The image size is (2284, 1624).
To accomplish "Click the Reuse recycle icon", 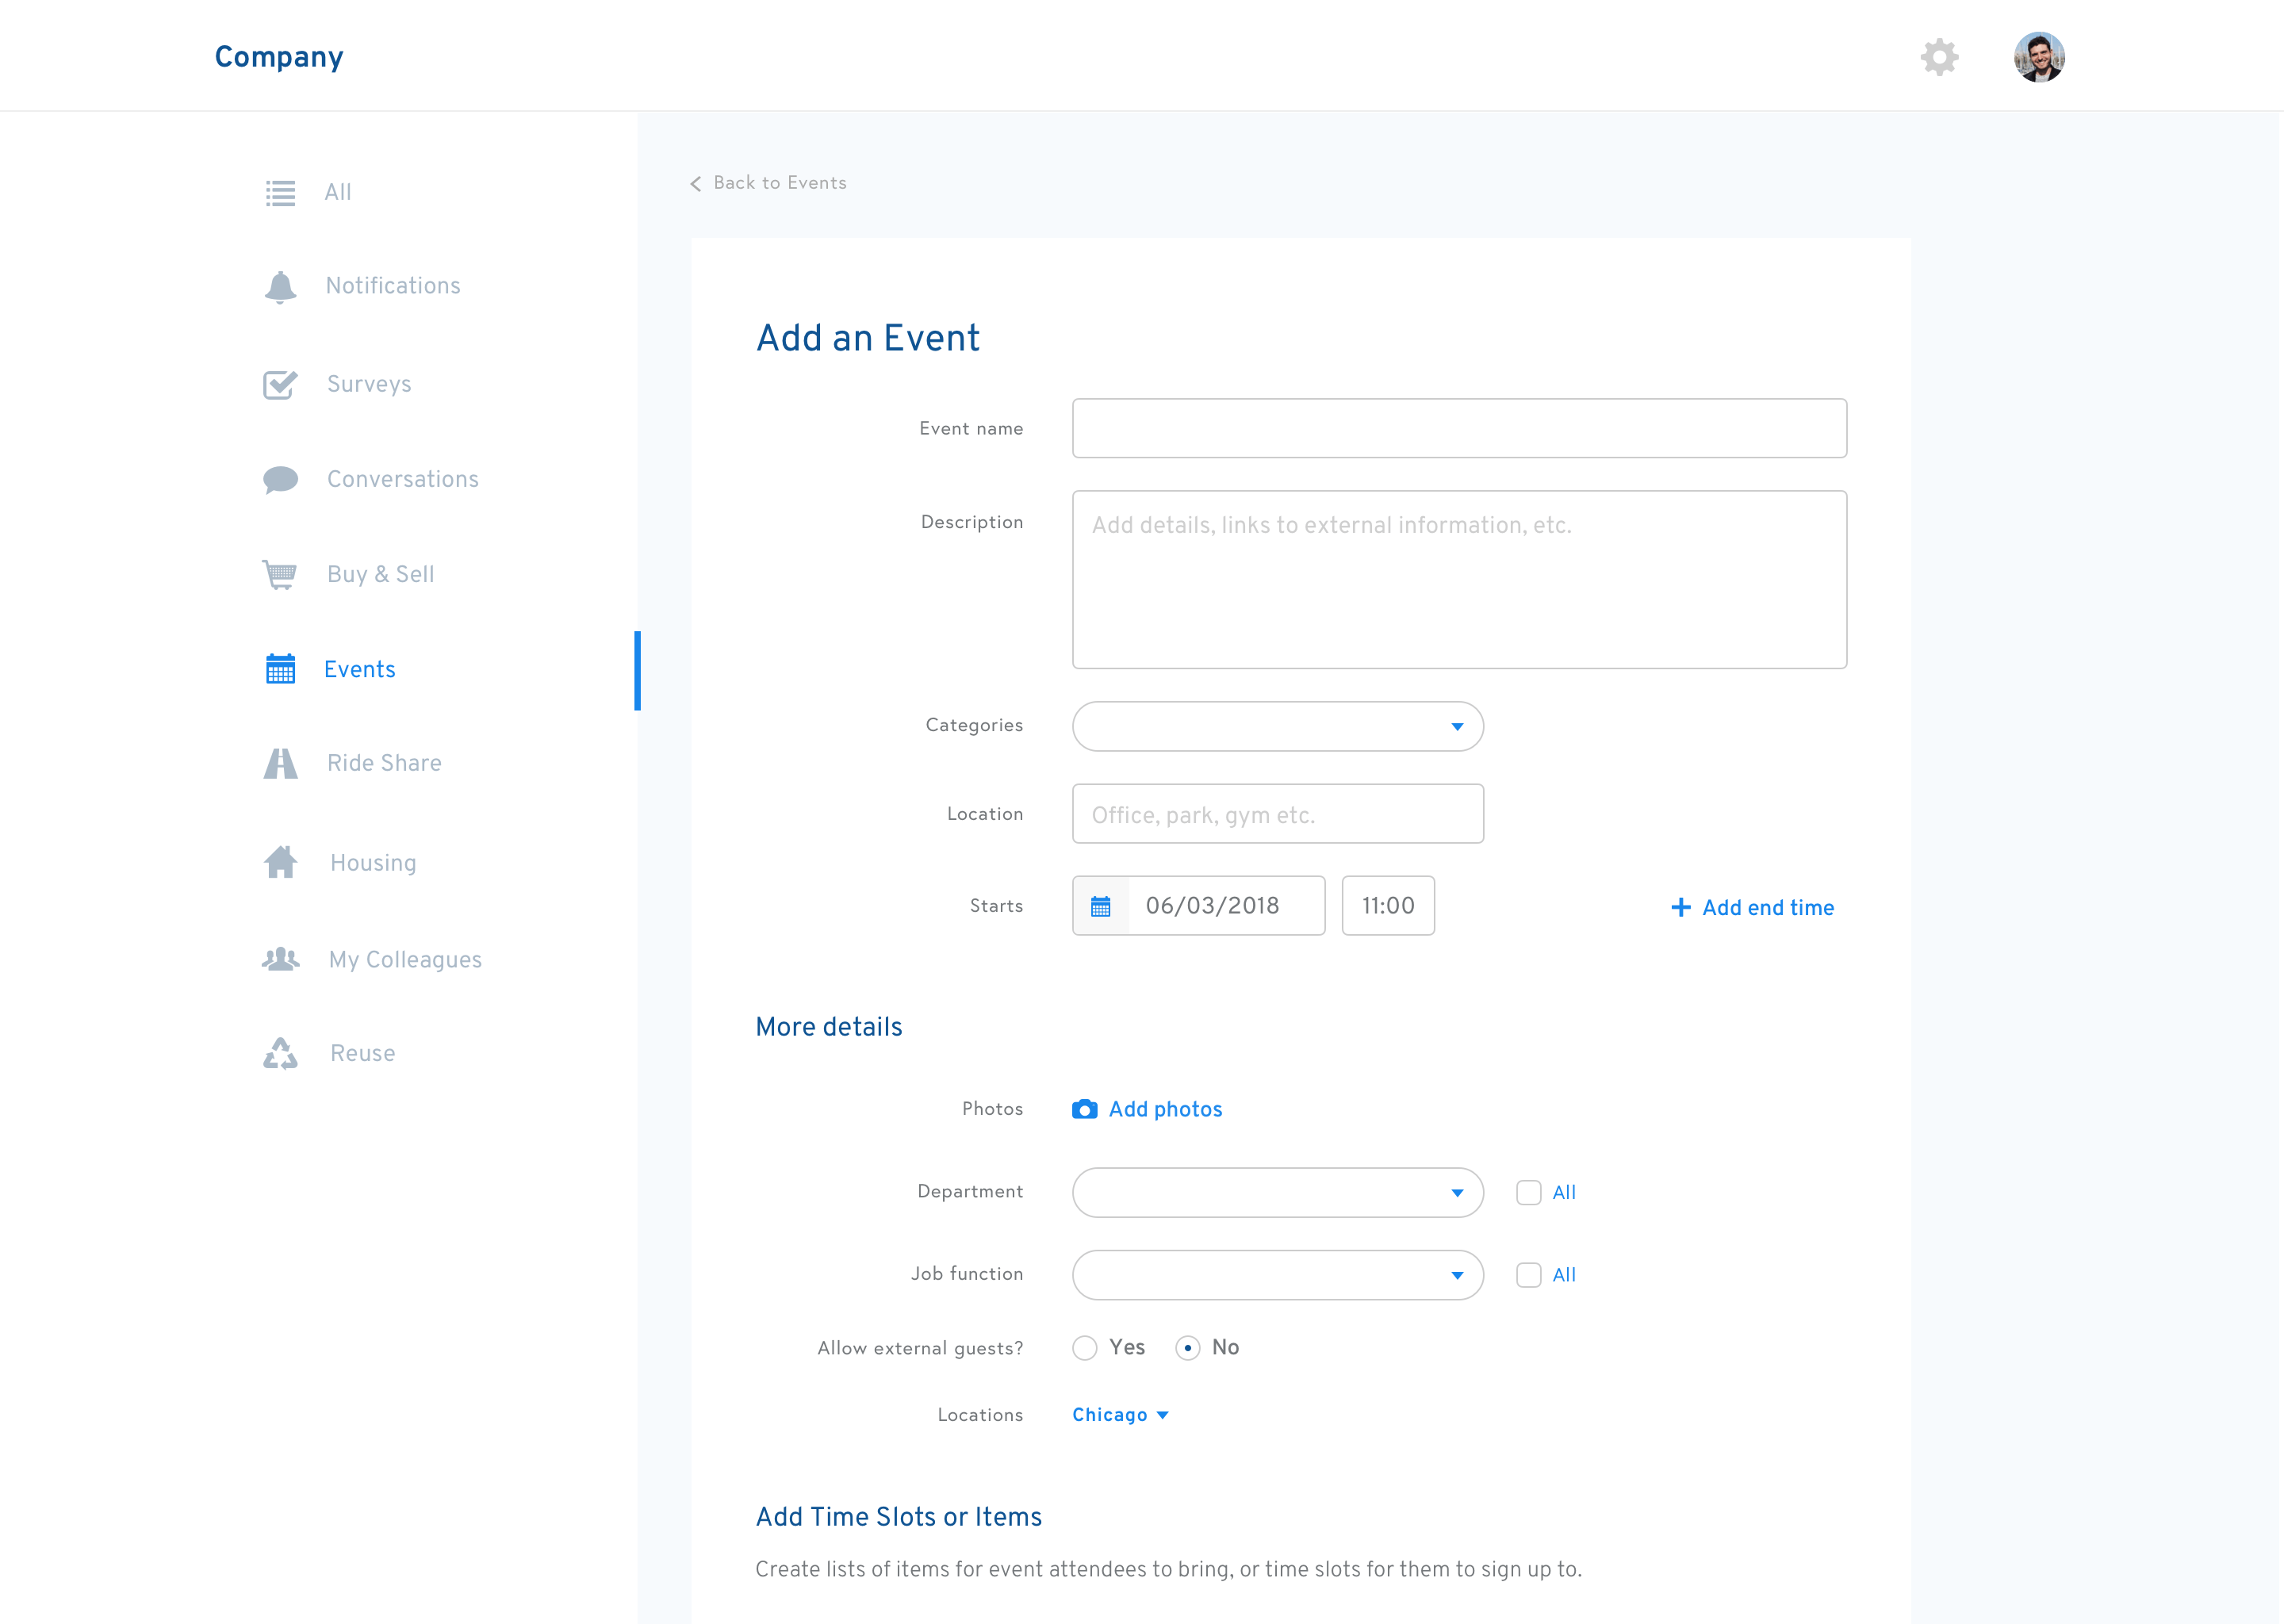I will tap(280, 1053).
